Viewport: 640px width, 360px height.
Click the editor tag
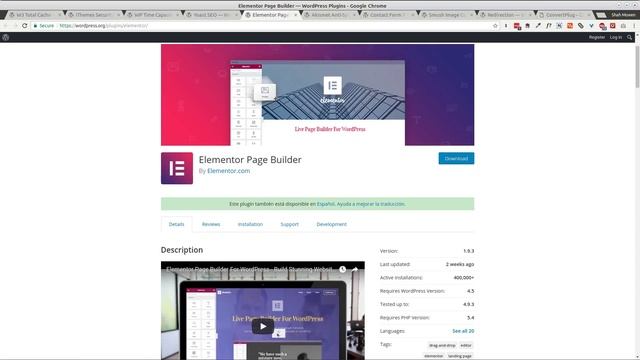coord(466,345)
